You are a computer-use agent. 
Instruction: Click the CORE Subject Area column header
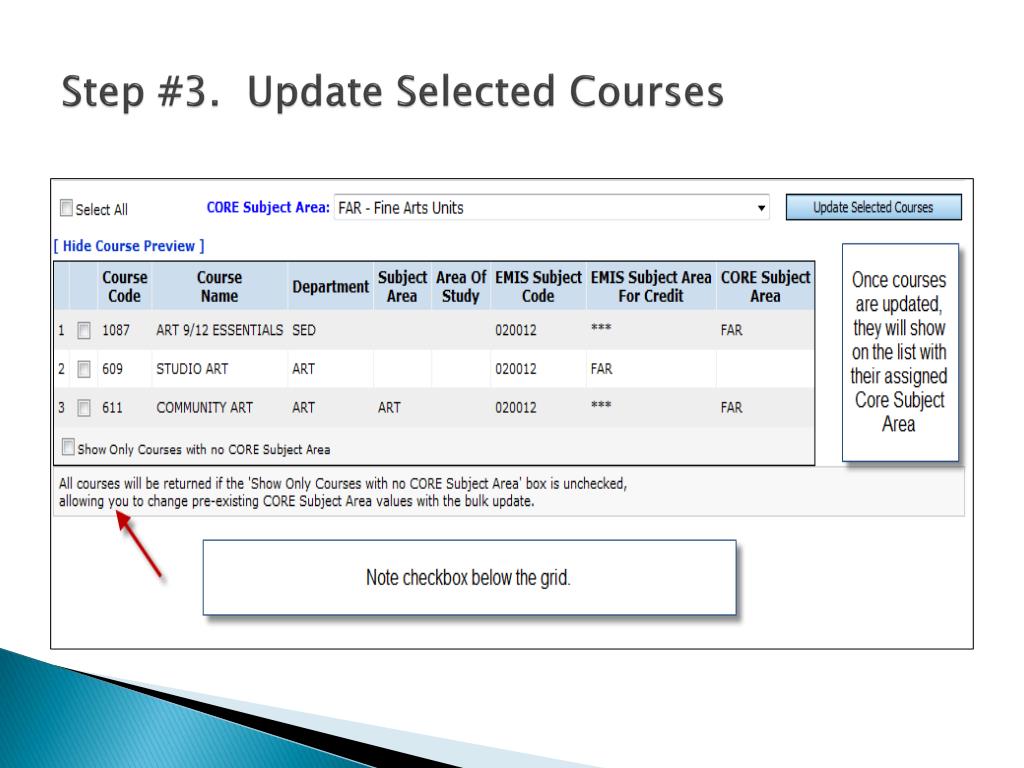(765, 287)
